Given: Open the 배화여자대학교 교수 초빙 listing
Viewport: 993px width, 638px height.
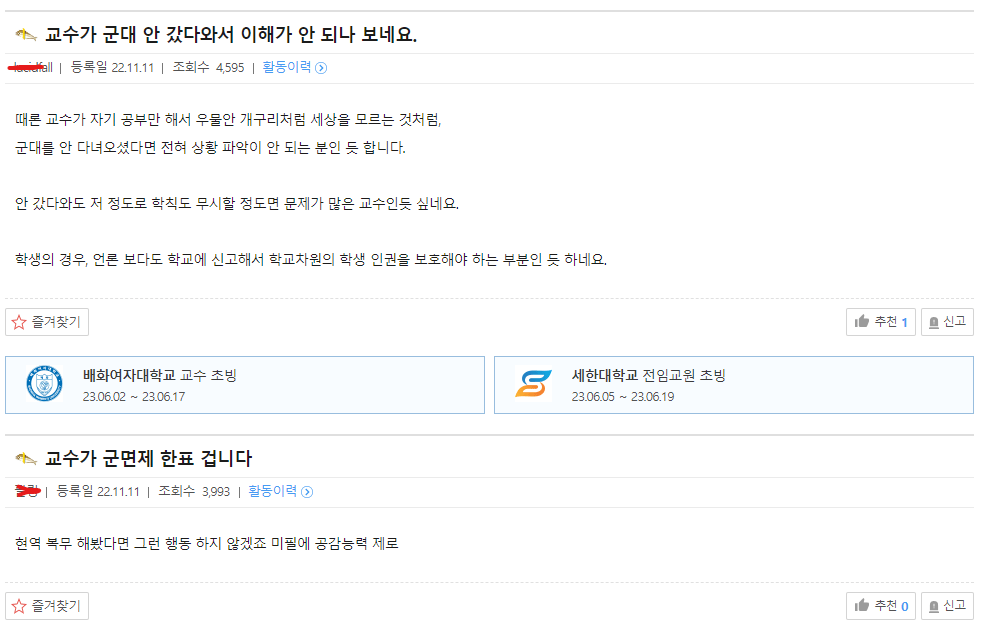Looking at the screenshot, I should click(x=160, y=376).
